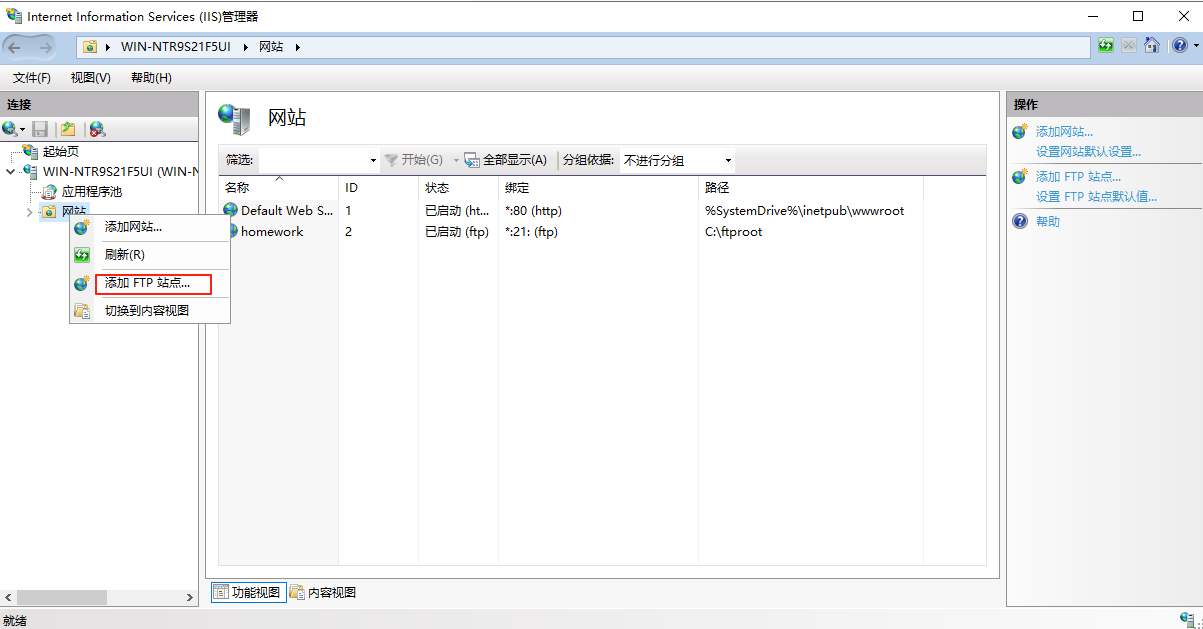Click the 筛选 filter input field
The image size is (1203, 629).
(313, 160)
